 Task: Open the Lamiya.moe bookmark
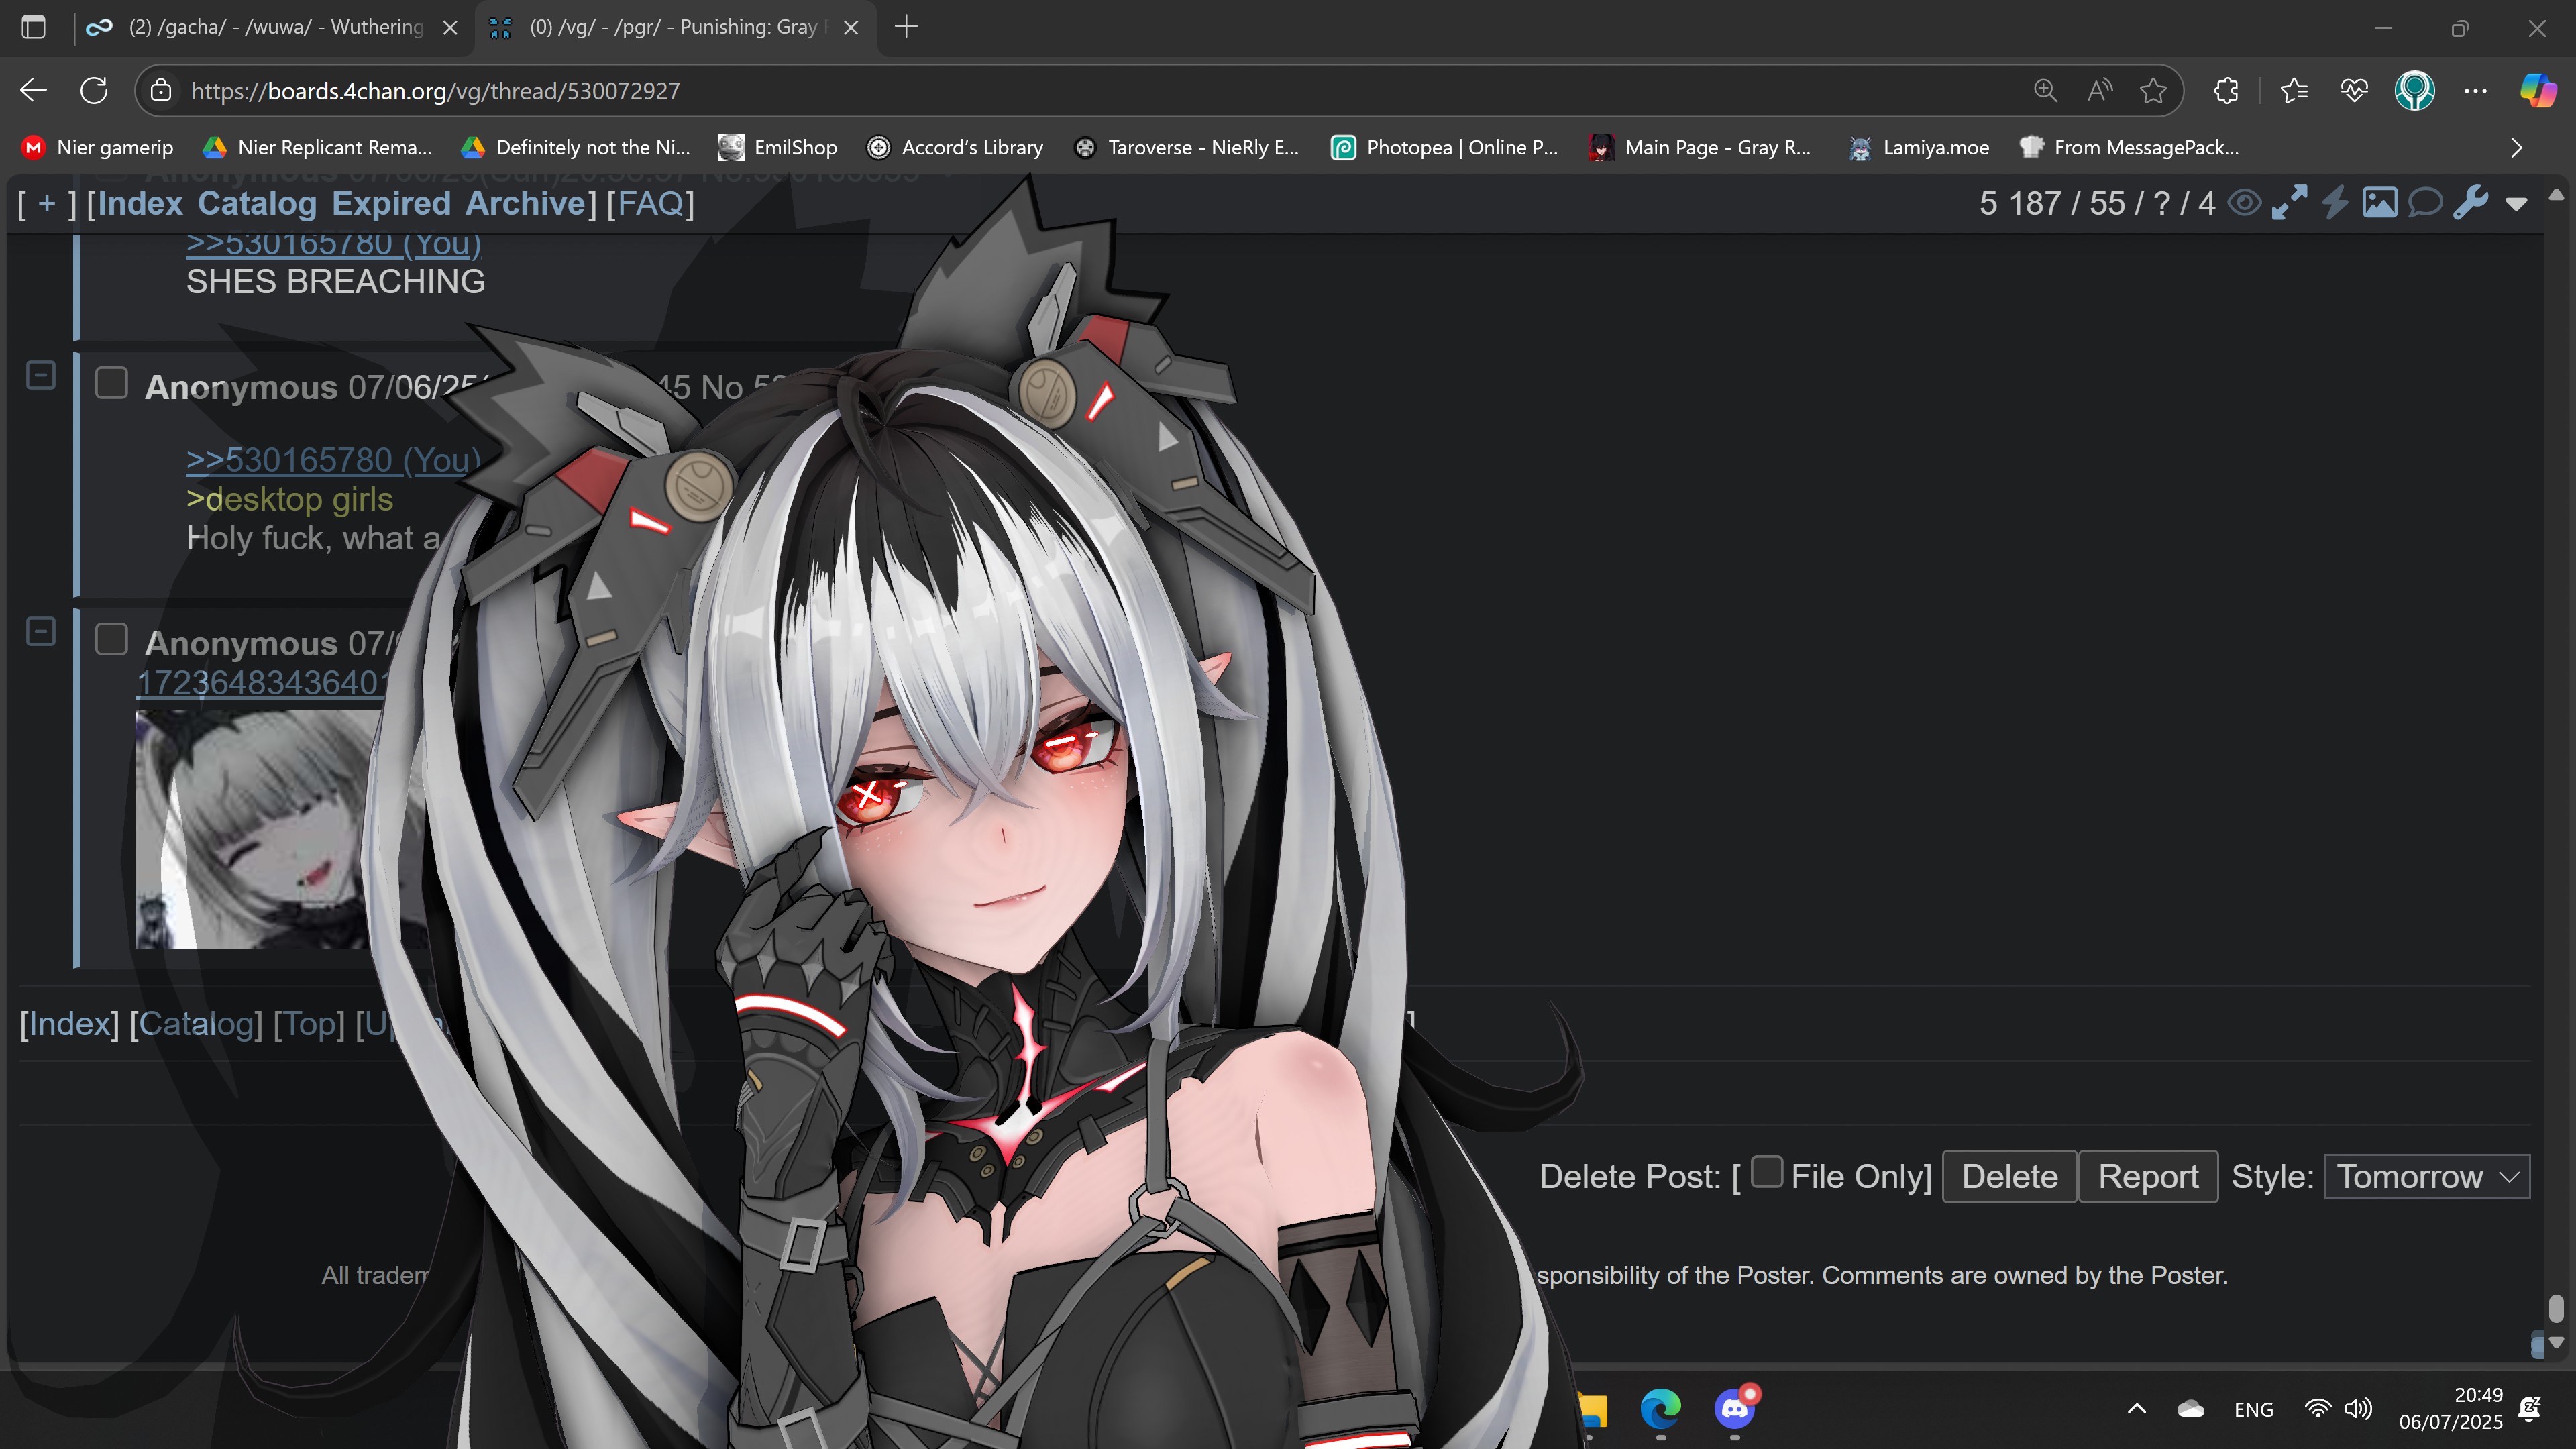click(x=1919, y=148)
